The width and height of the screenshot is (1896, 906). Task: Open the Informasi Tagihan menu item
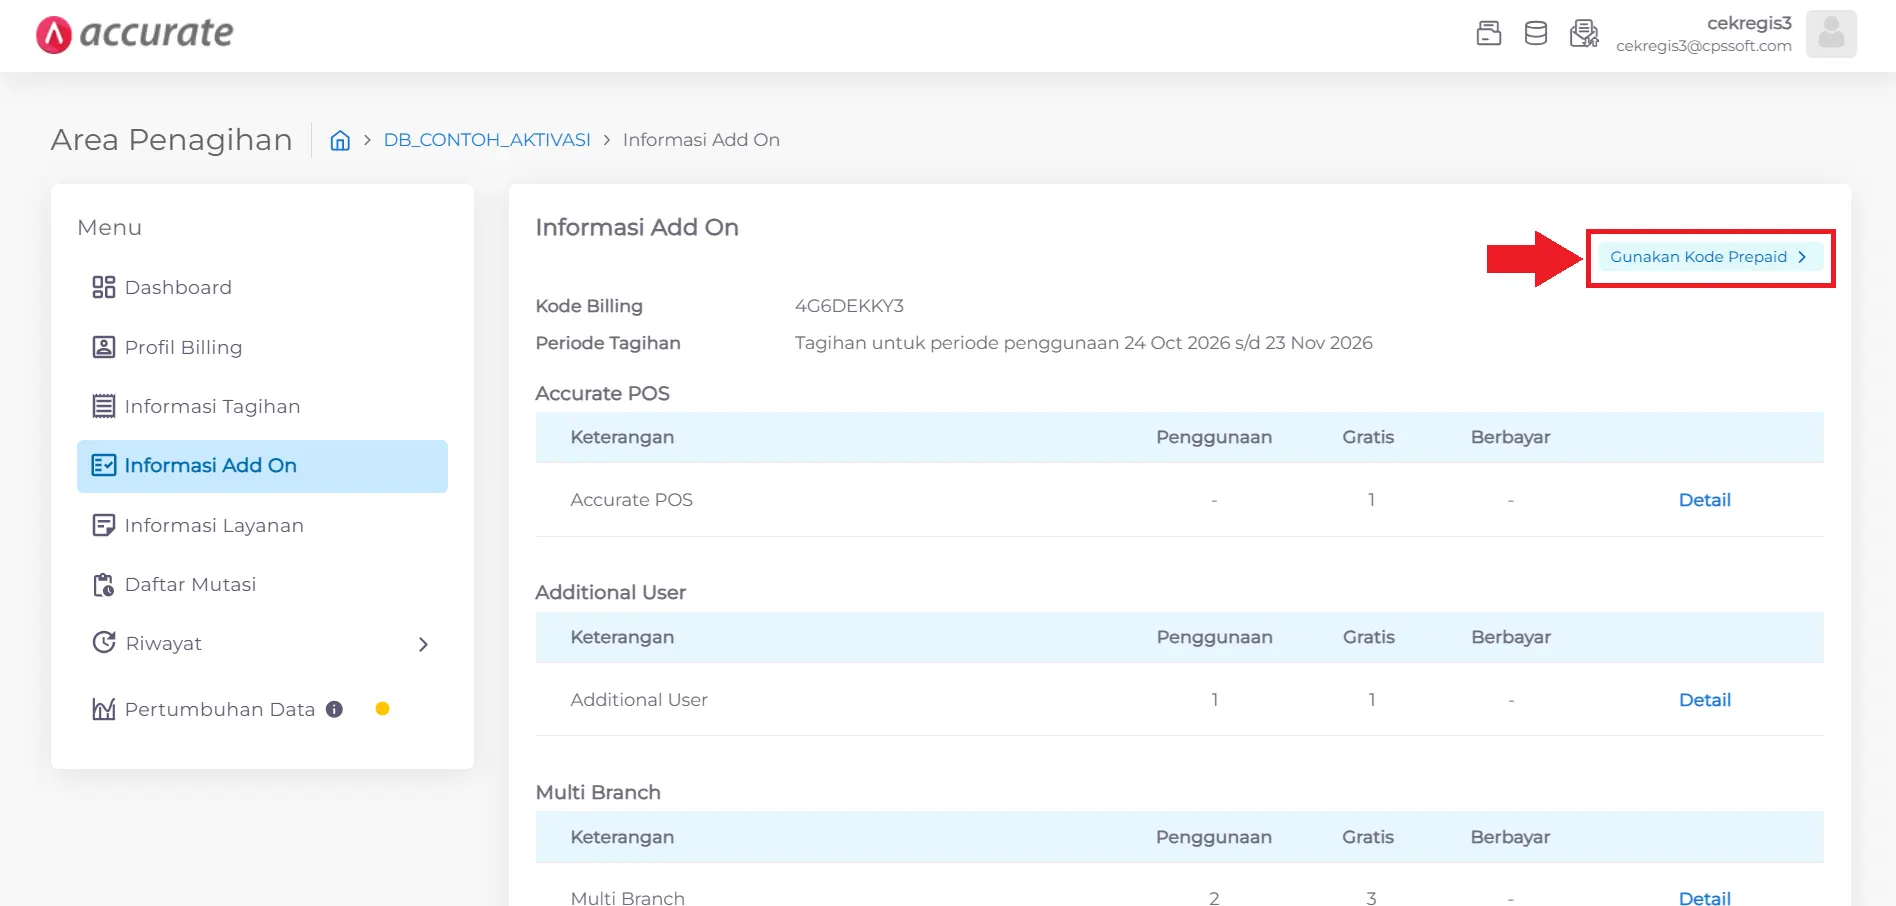pyautogui.click(x=262, y=406)
